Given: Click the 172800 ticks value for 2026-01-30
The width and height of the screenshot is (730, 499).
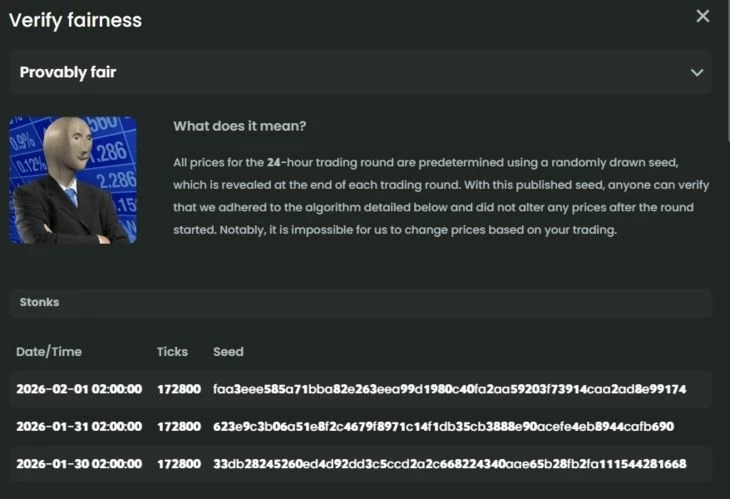Looking at the screenshot, I should tap(178, 464).
